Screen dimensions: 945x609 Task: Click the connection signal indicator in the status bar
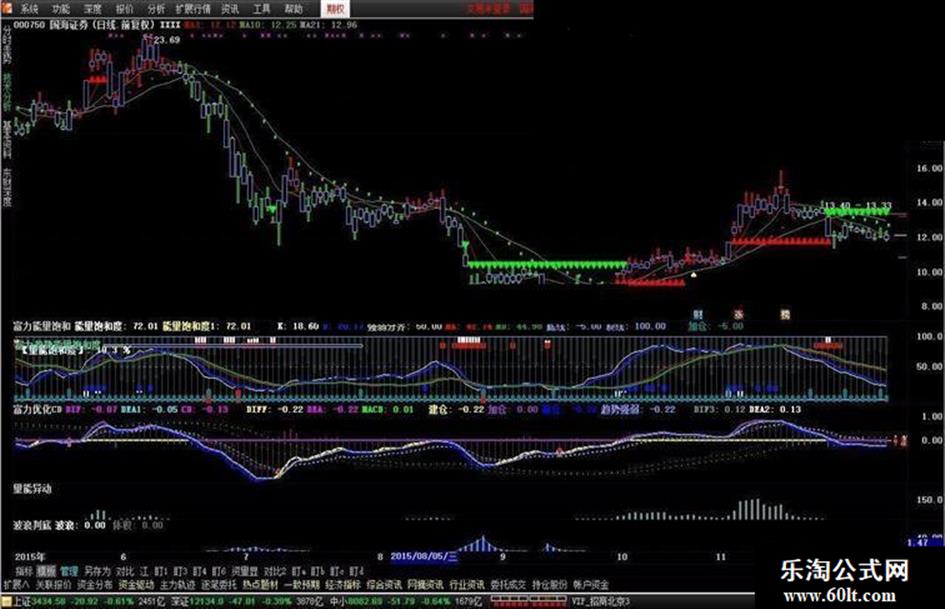(x=528, y=601)
